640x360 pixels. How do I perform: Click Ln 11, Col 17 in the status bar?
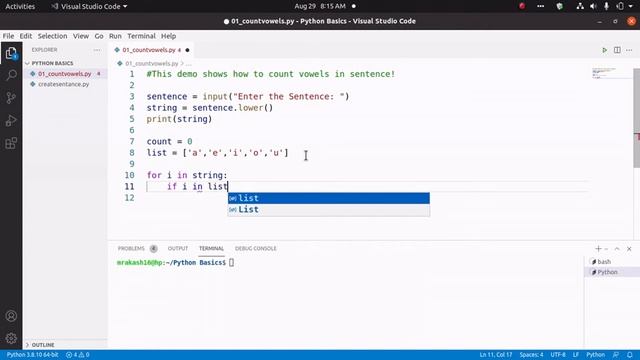(496, 355)
